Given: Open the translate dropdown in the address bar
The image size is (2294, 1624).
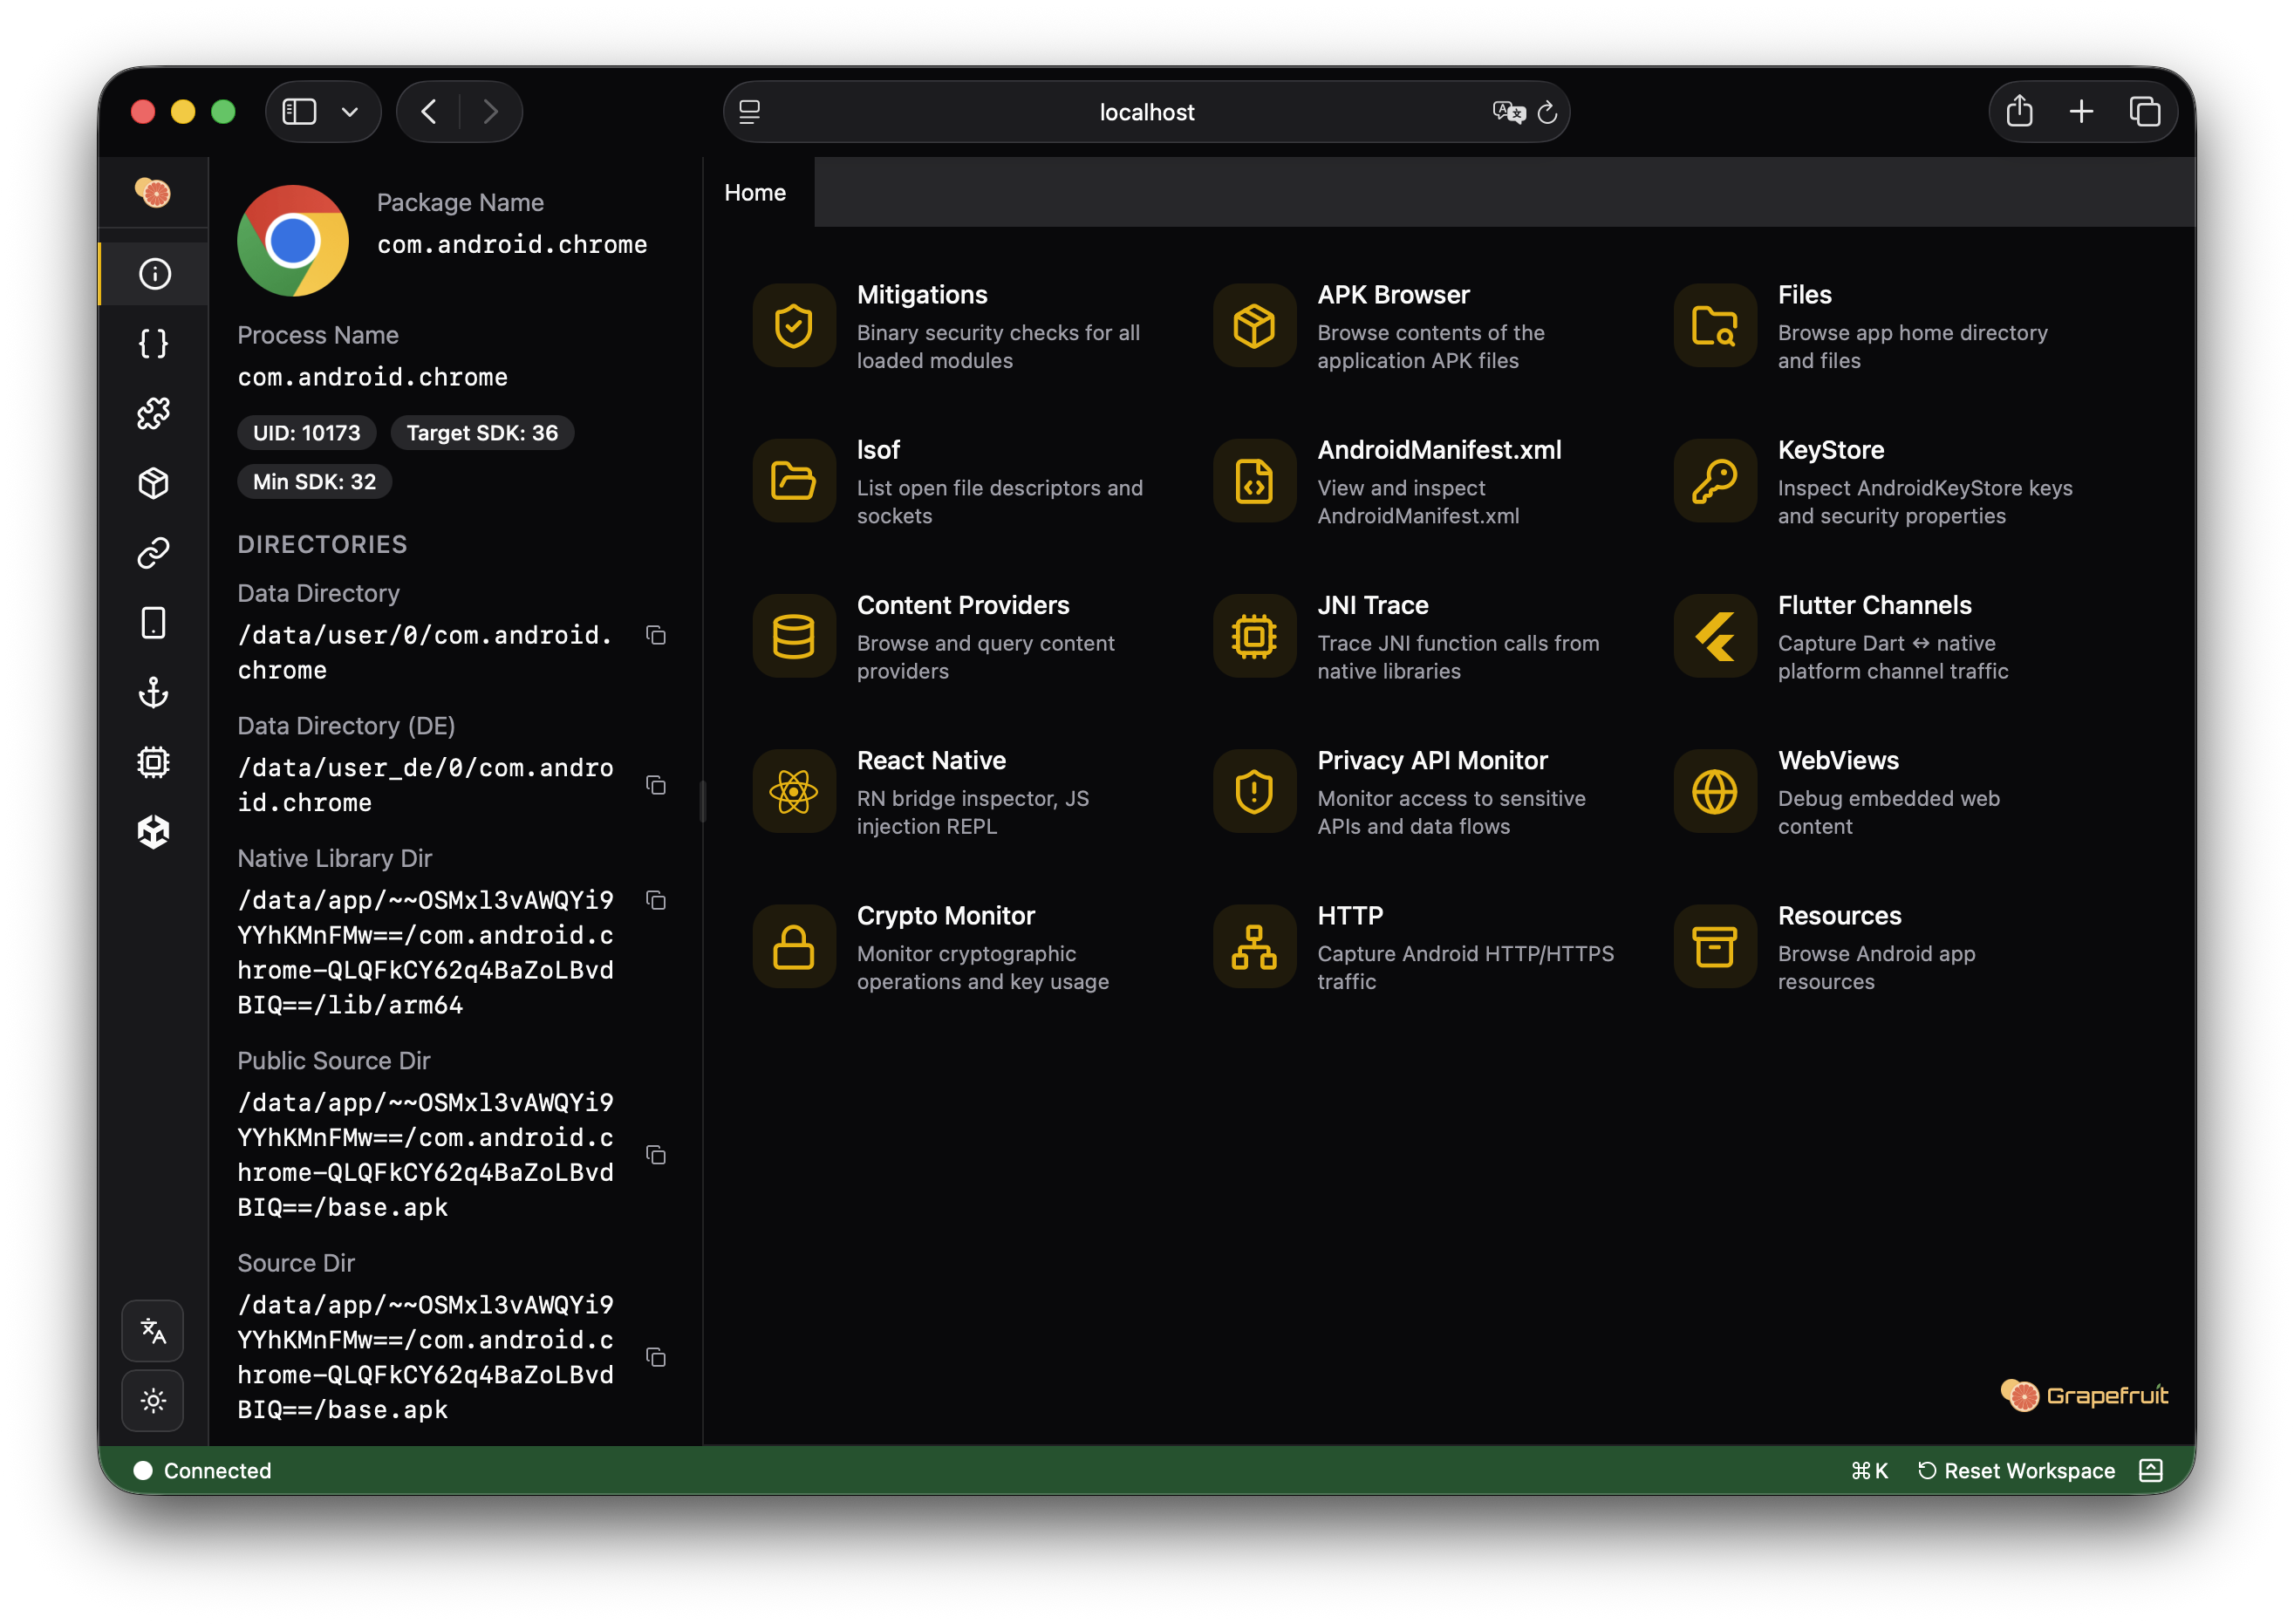Looking at the screenshot, I should (1508, 112).
